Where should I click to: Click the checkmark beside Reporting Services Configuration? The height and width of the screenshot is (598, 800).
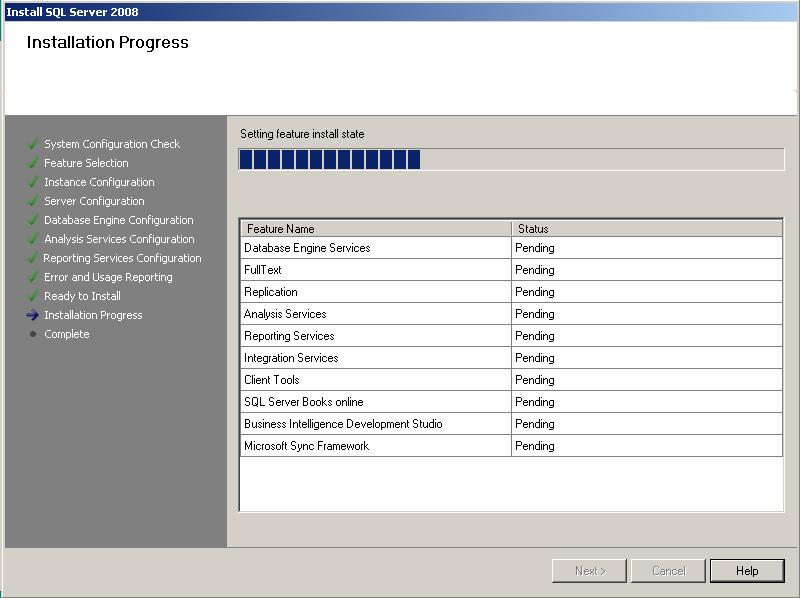click(33, 258)
